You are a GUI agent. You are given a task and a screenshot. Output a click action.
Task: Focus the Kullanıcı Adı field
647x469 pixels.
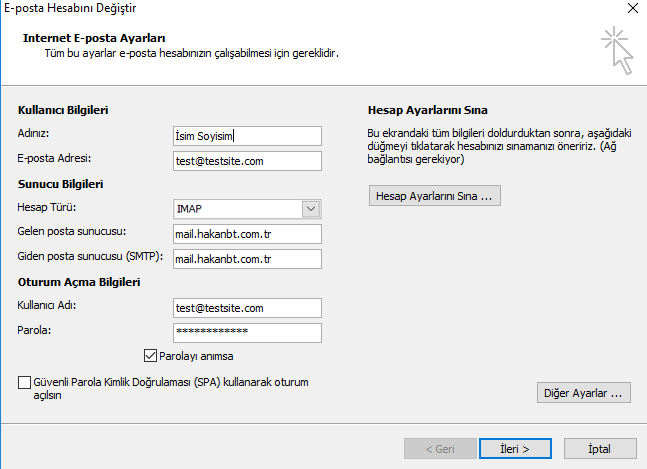click(247, 308)
